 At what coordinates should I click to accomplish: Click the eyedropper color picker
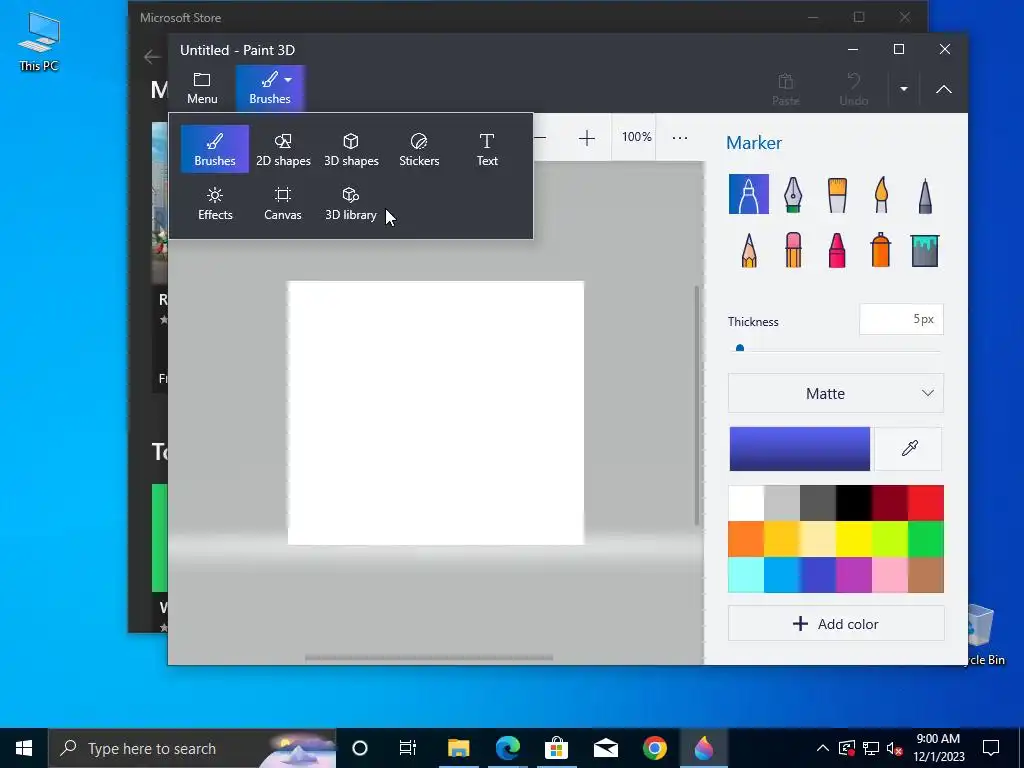coord(908,449)
